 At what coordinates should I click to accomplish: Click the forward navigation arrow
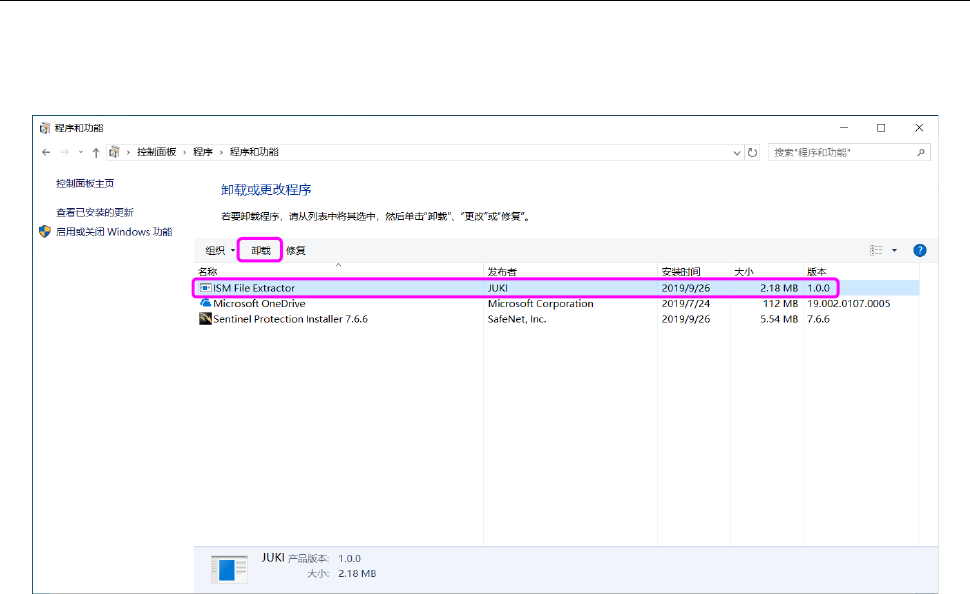65,152
